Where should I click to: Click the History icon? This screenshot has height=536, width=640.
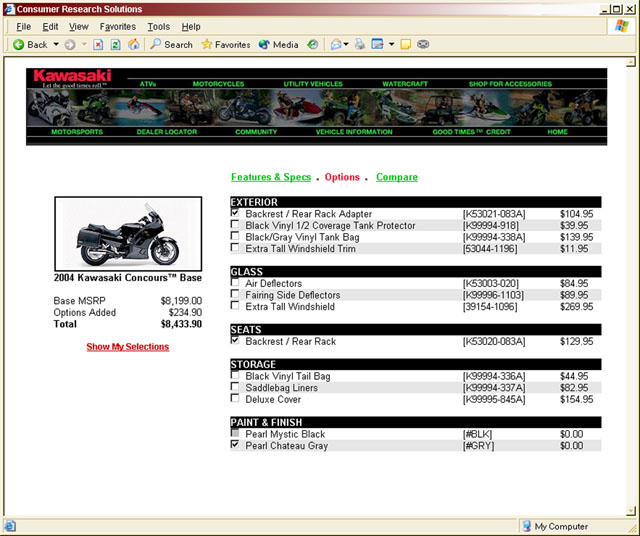313,44
